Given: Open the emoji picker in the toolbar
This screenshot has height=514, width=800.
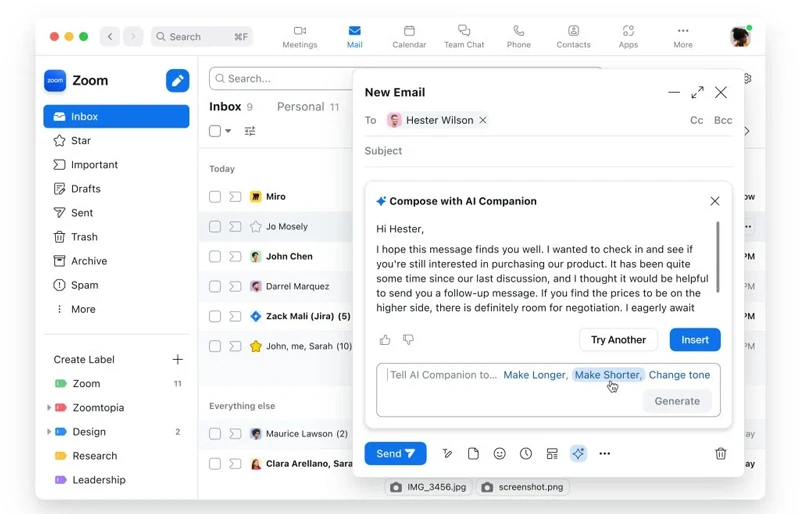Looking at the screenshot, I should 499,454.
